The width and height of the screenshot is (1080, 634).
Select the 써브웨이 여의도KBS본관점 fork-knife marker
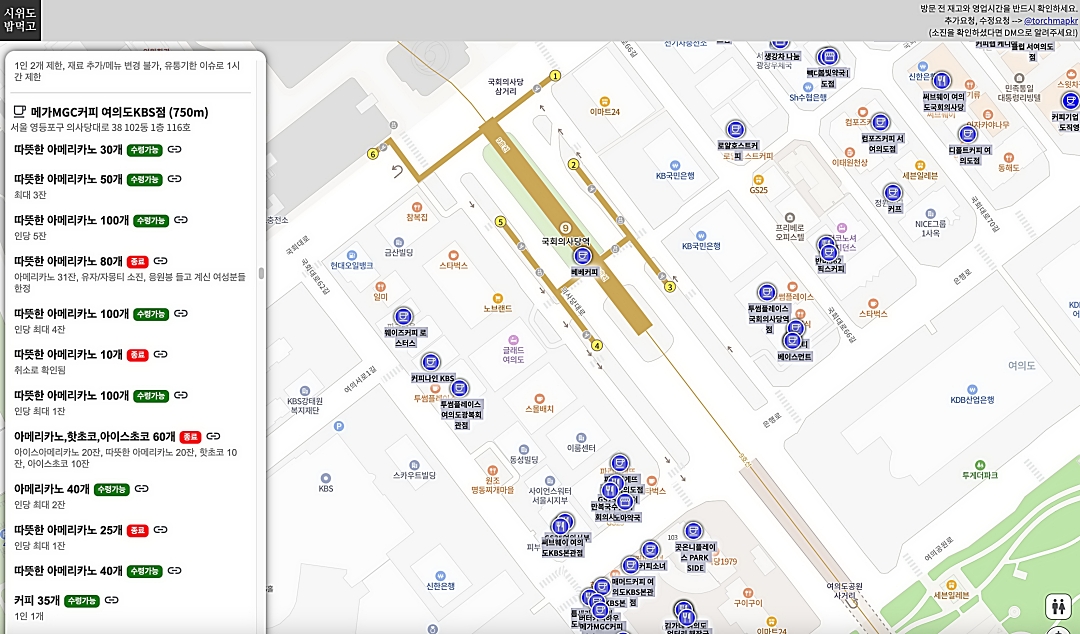pyautogui.click(x=560, y=527)
